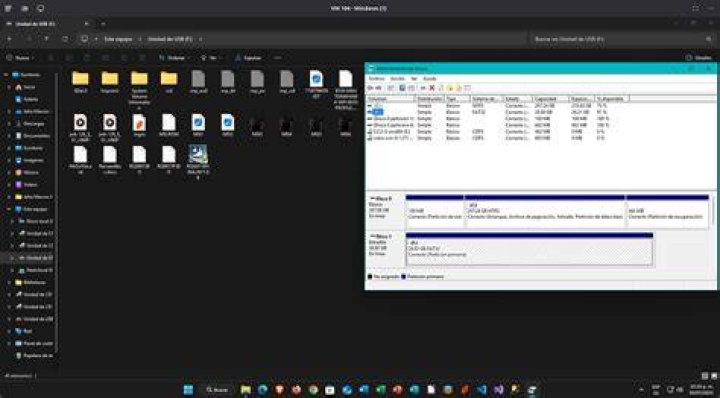Expand the Panel de control tree node

point(8,343)
